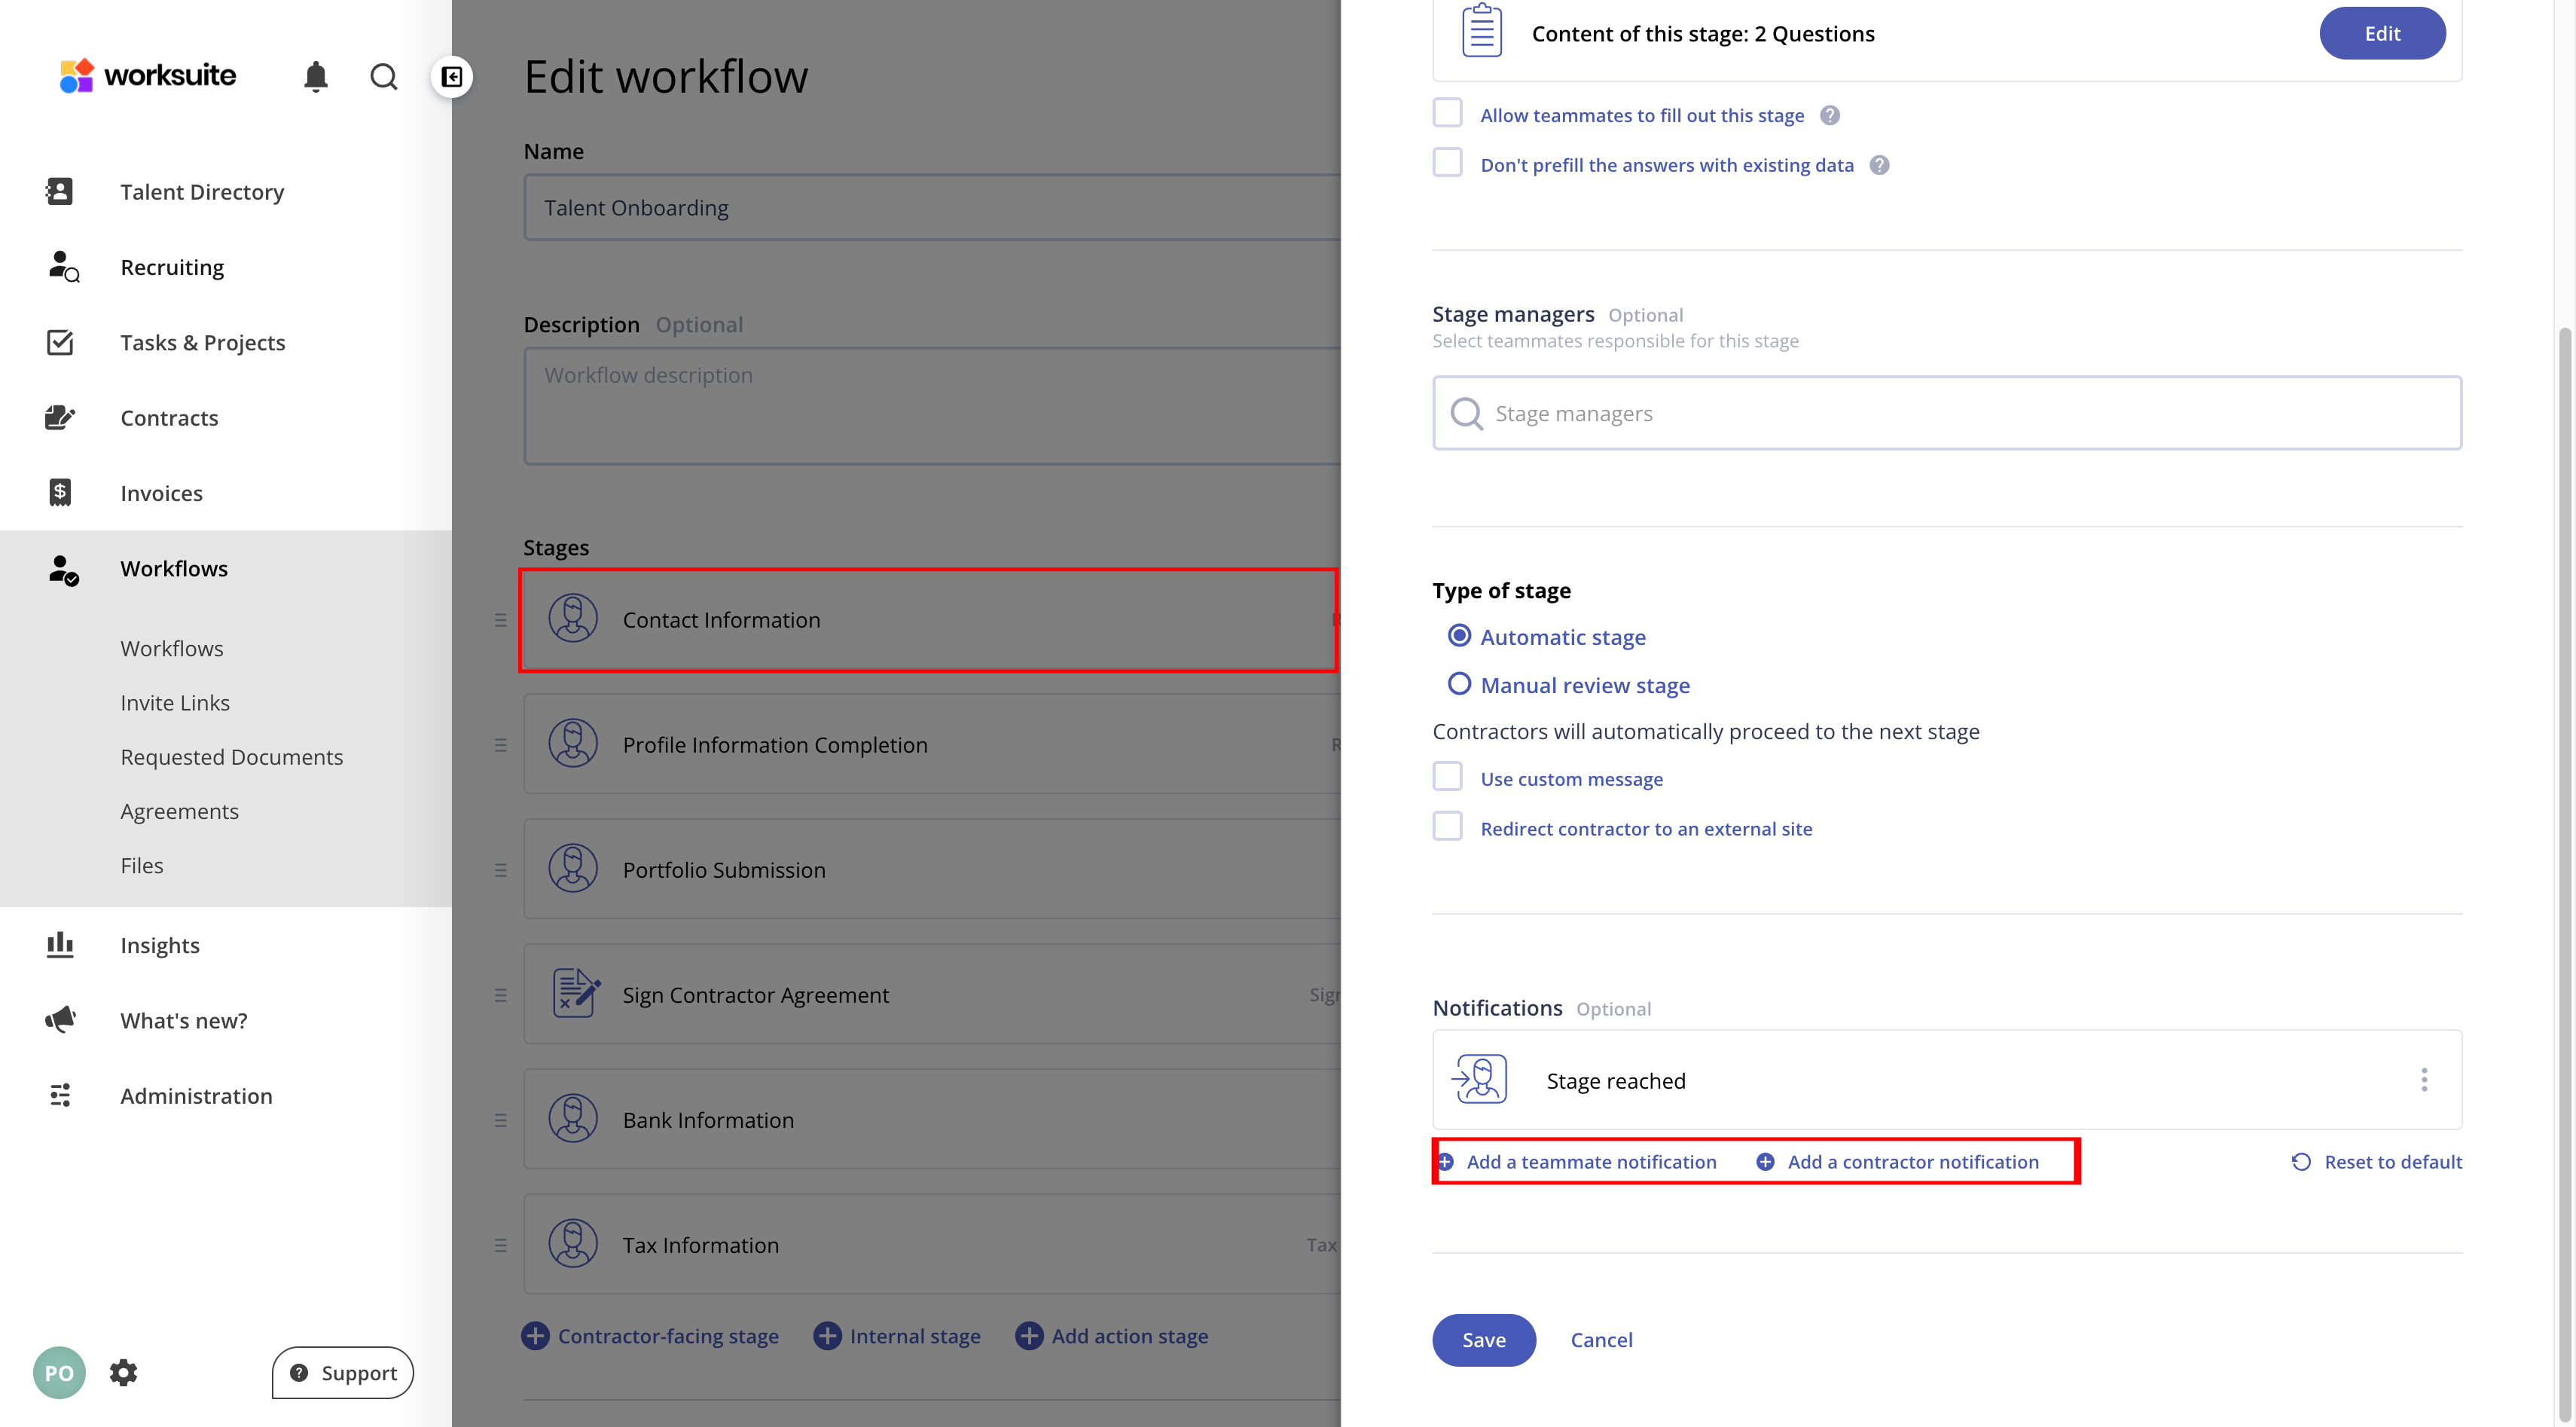Click Stage reached notification icon
Screen dimensions: 2576x1427
pyautogui.click(x=1479, y=1080)
